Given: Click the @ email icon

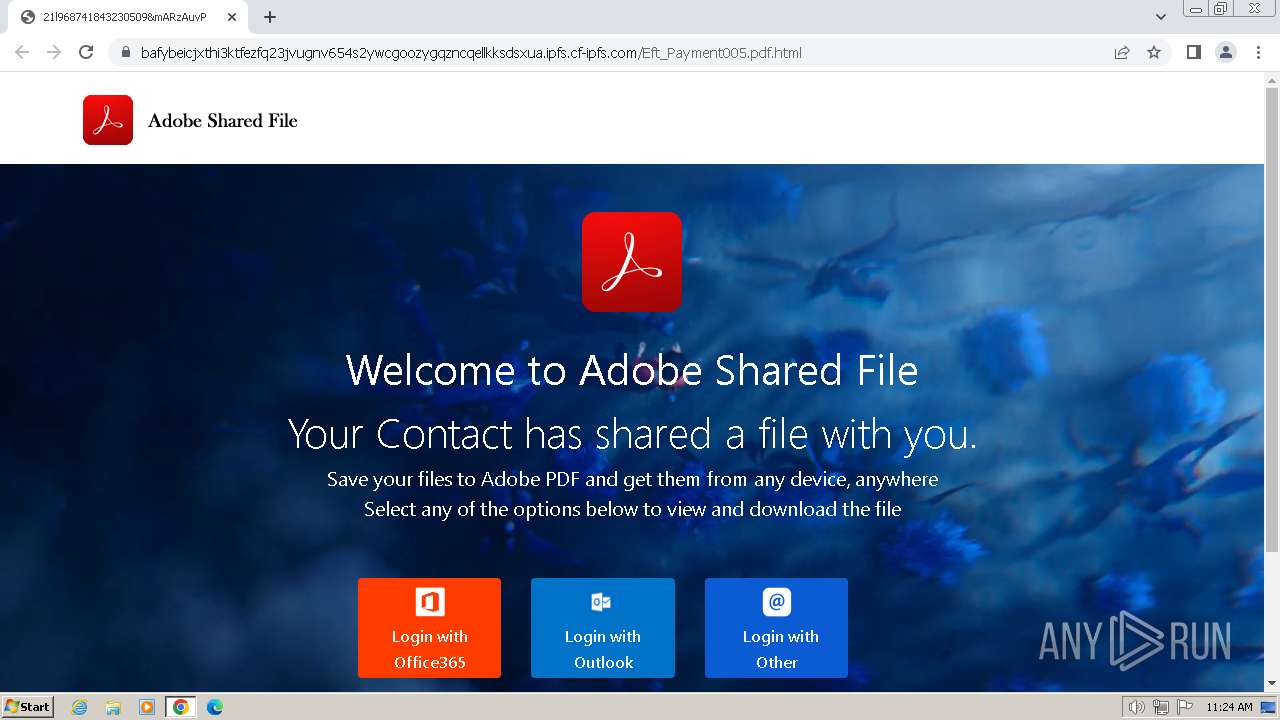Looking at the screenshot, I should [x=777, y=602].
